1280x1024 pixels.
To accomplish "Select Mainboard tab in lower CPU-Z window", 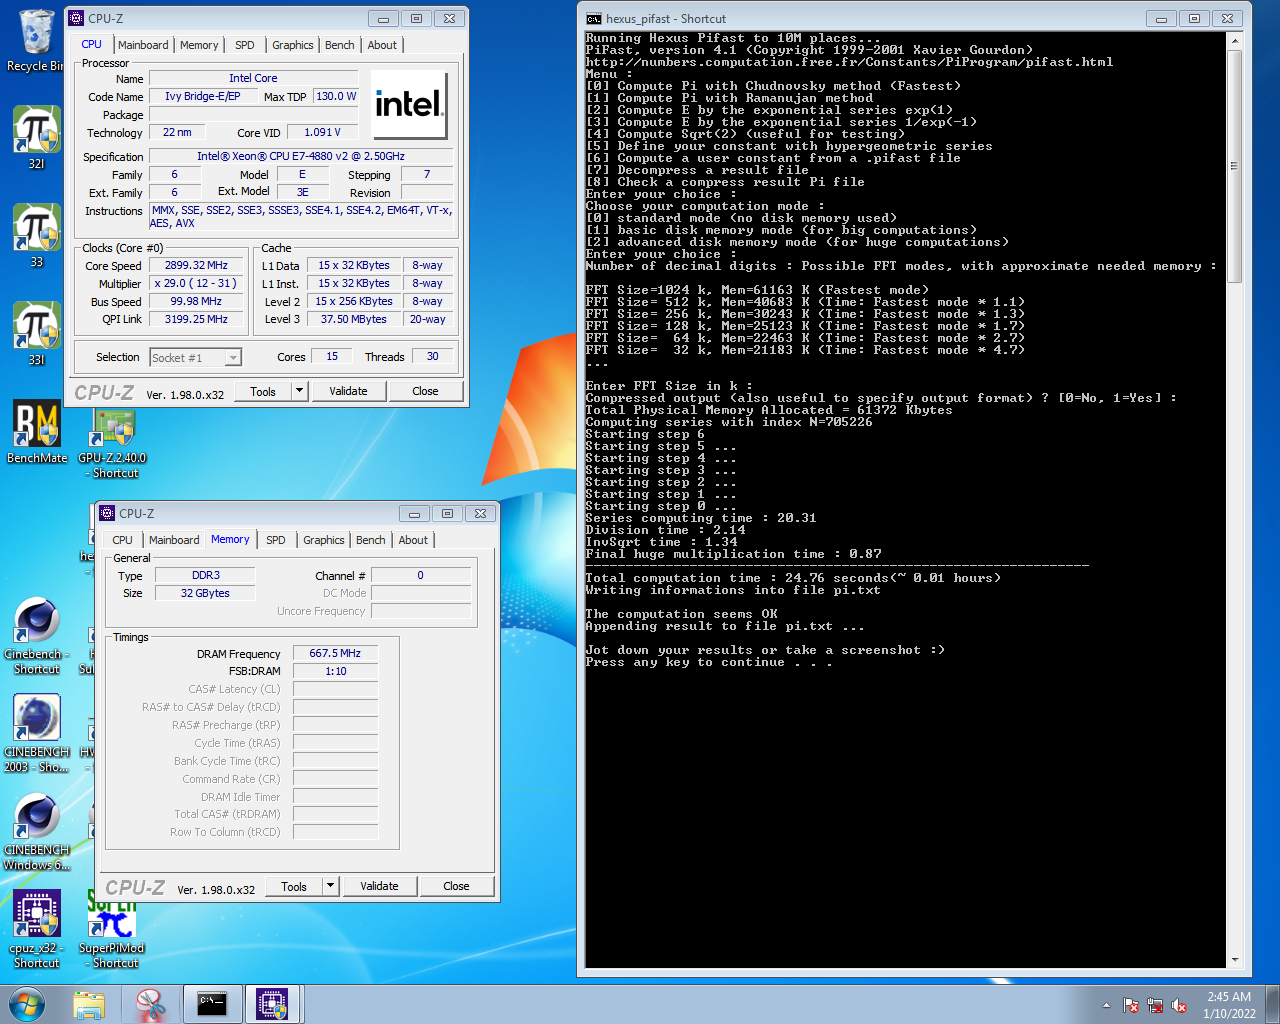I will [x=174, y=540].
